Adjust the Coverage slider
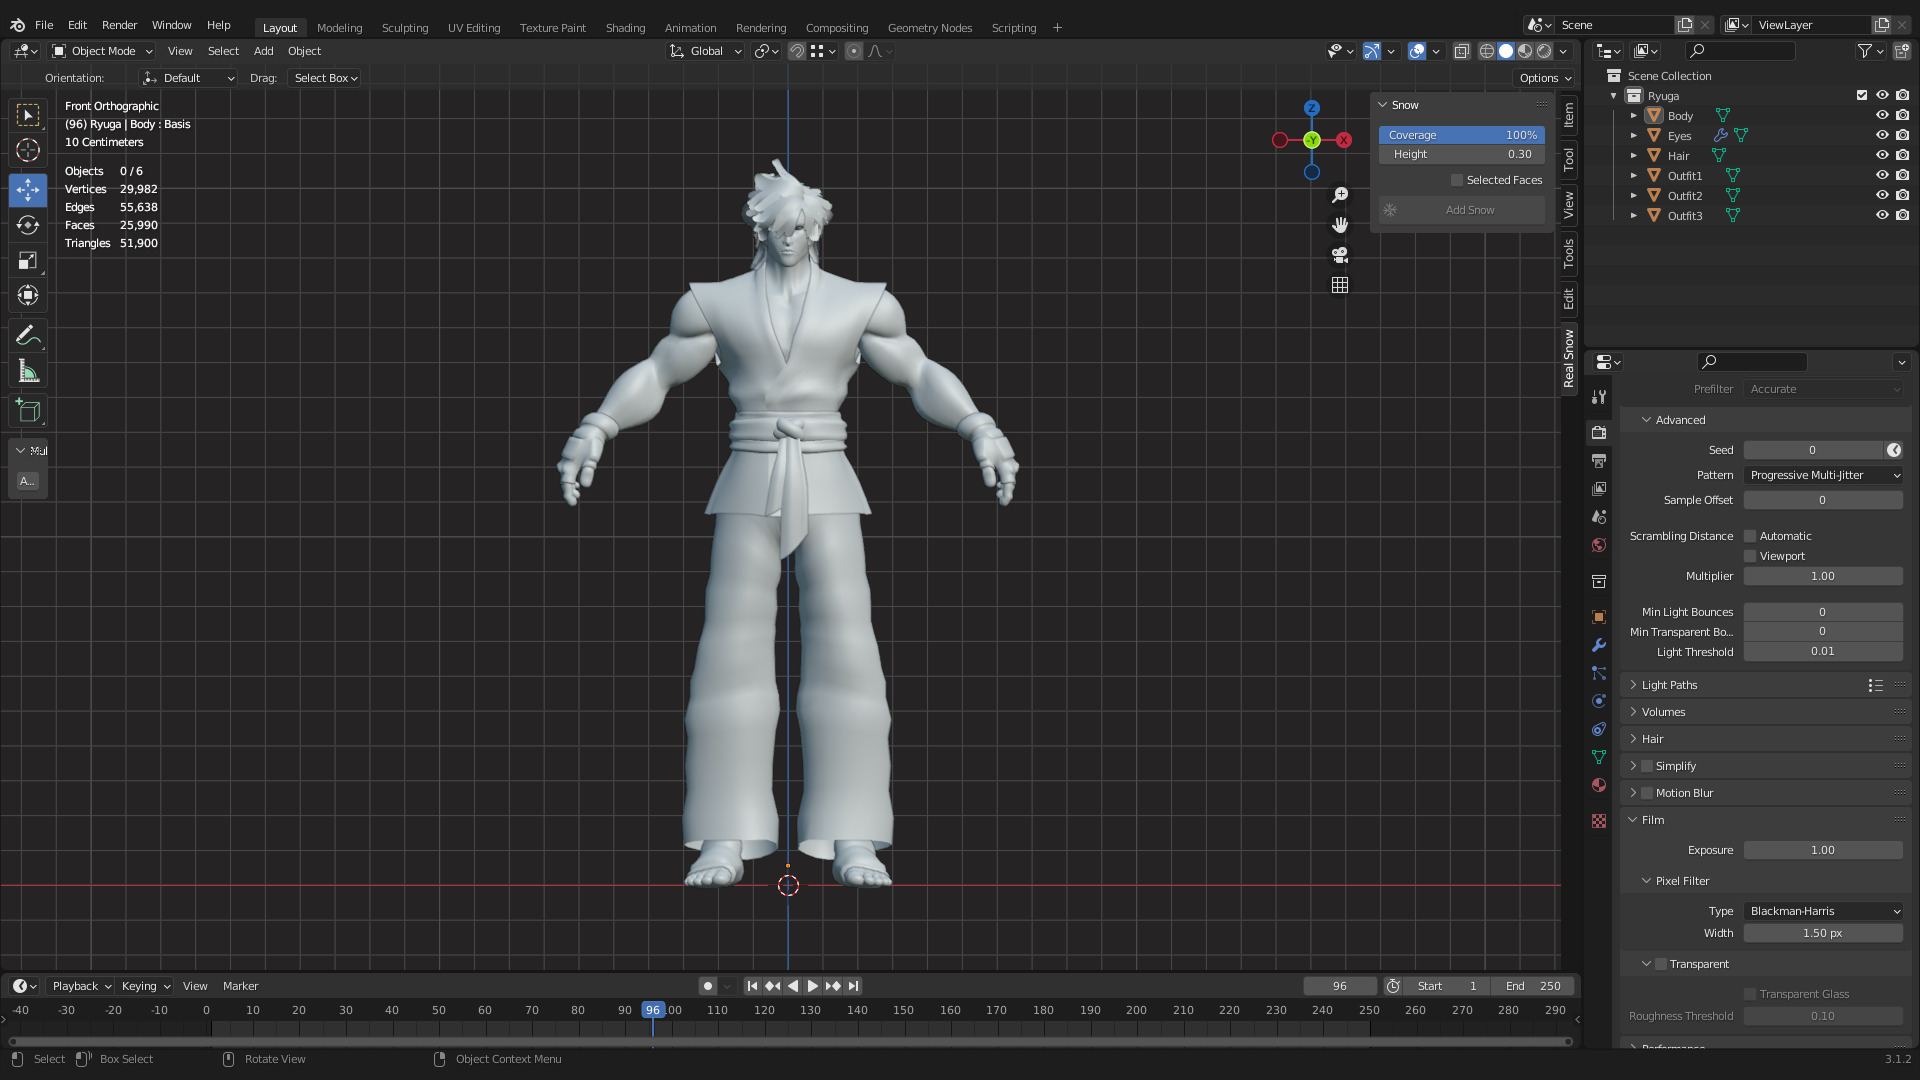Image resolution: width=1920 pixels, height=1080 pixels. (x=1462, y=135)
